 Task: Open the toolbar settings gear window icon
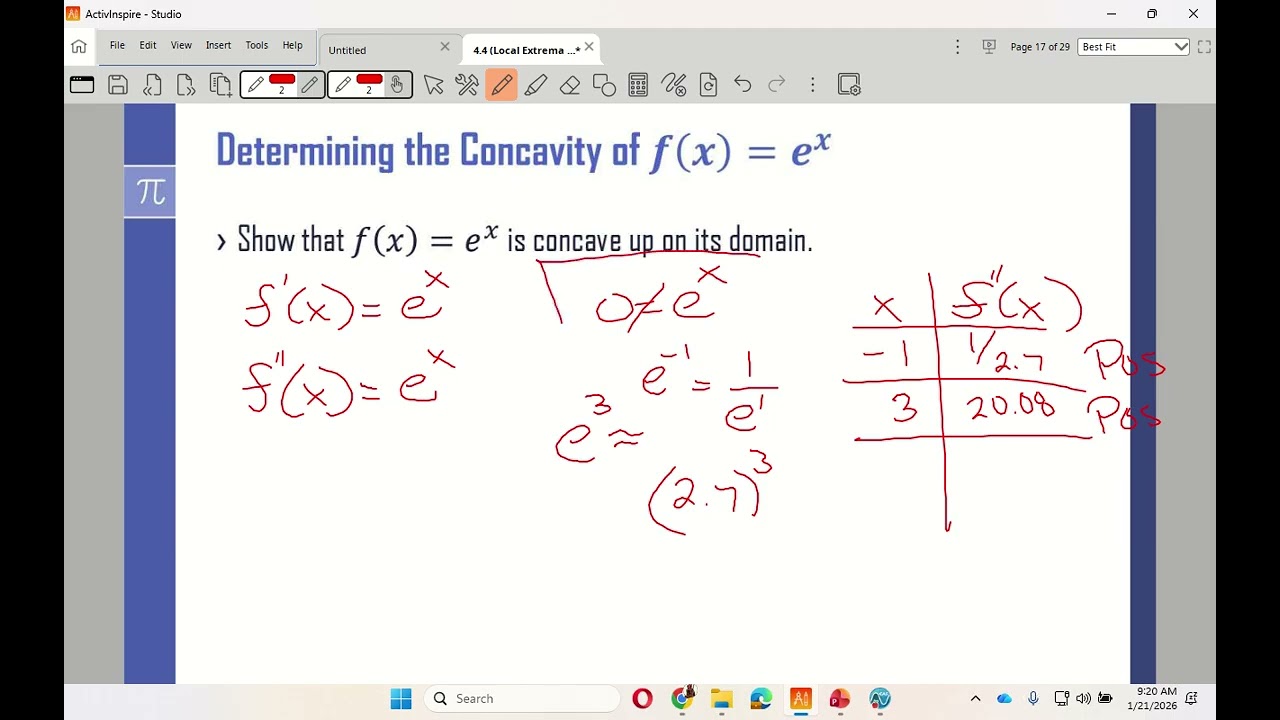[849, 85]
